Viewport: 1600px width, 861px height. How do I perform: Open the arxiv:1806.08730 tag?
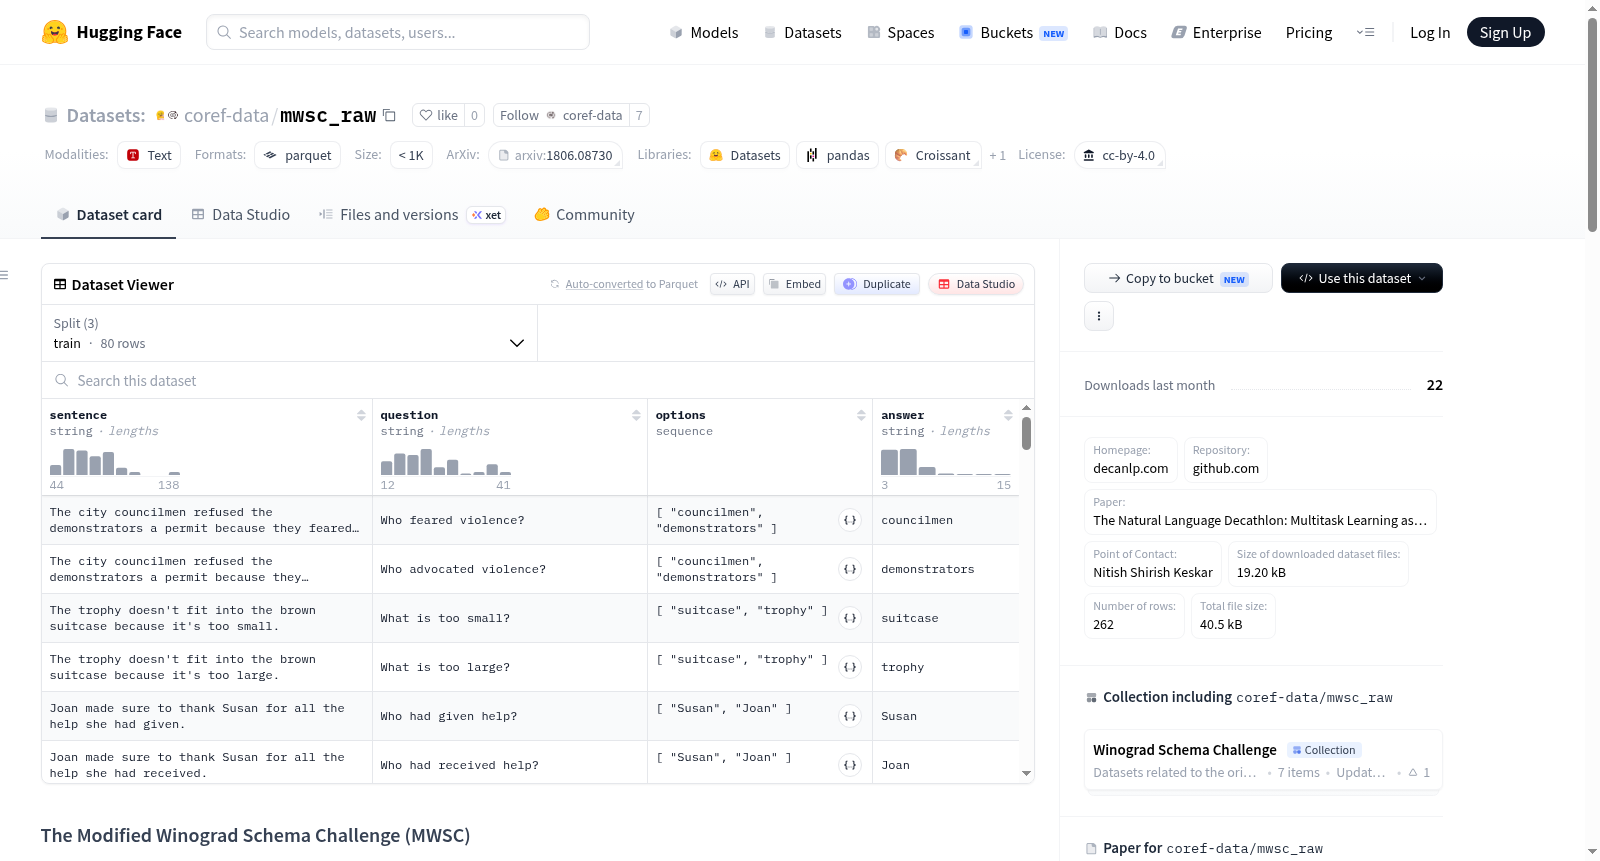(x=556, y=155)
